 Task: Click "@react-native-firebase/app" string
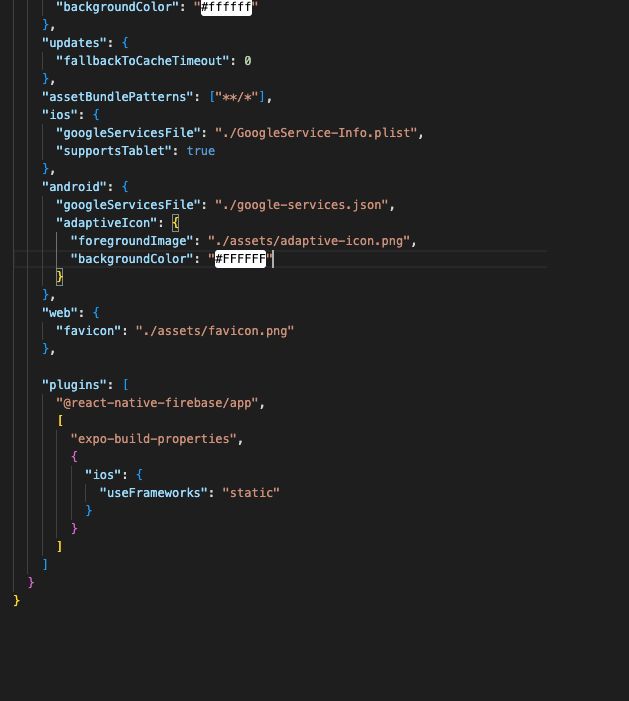click(x=157, y=403)
